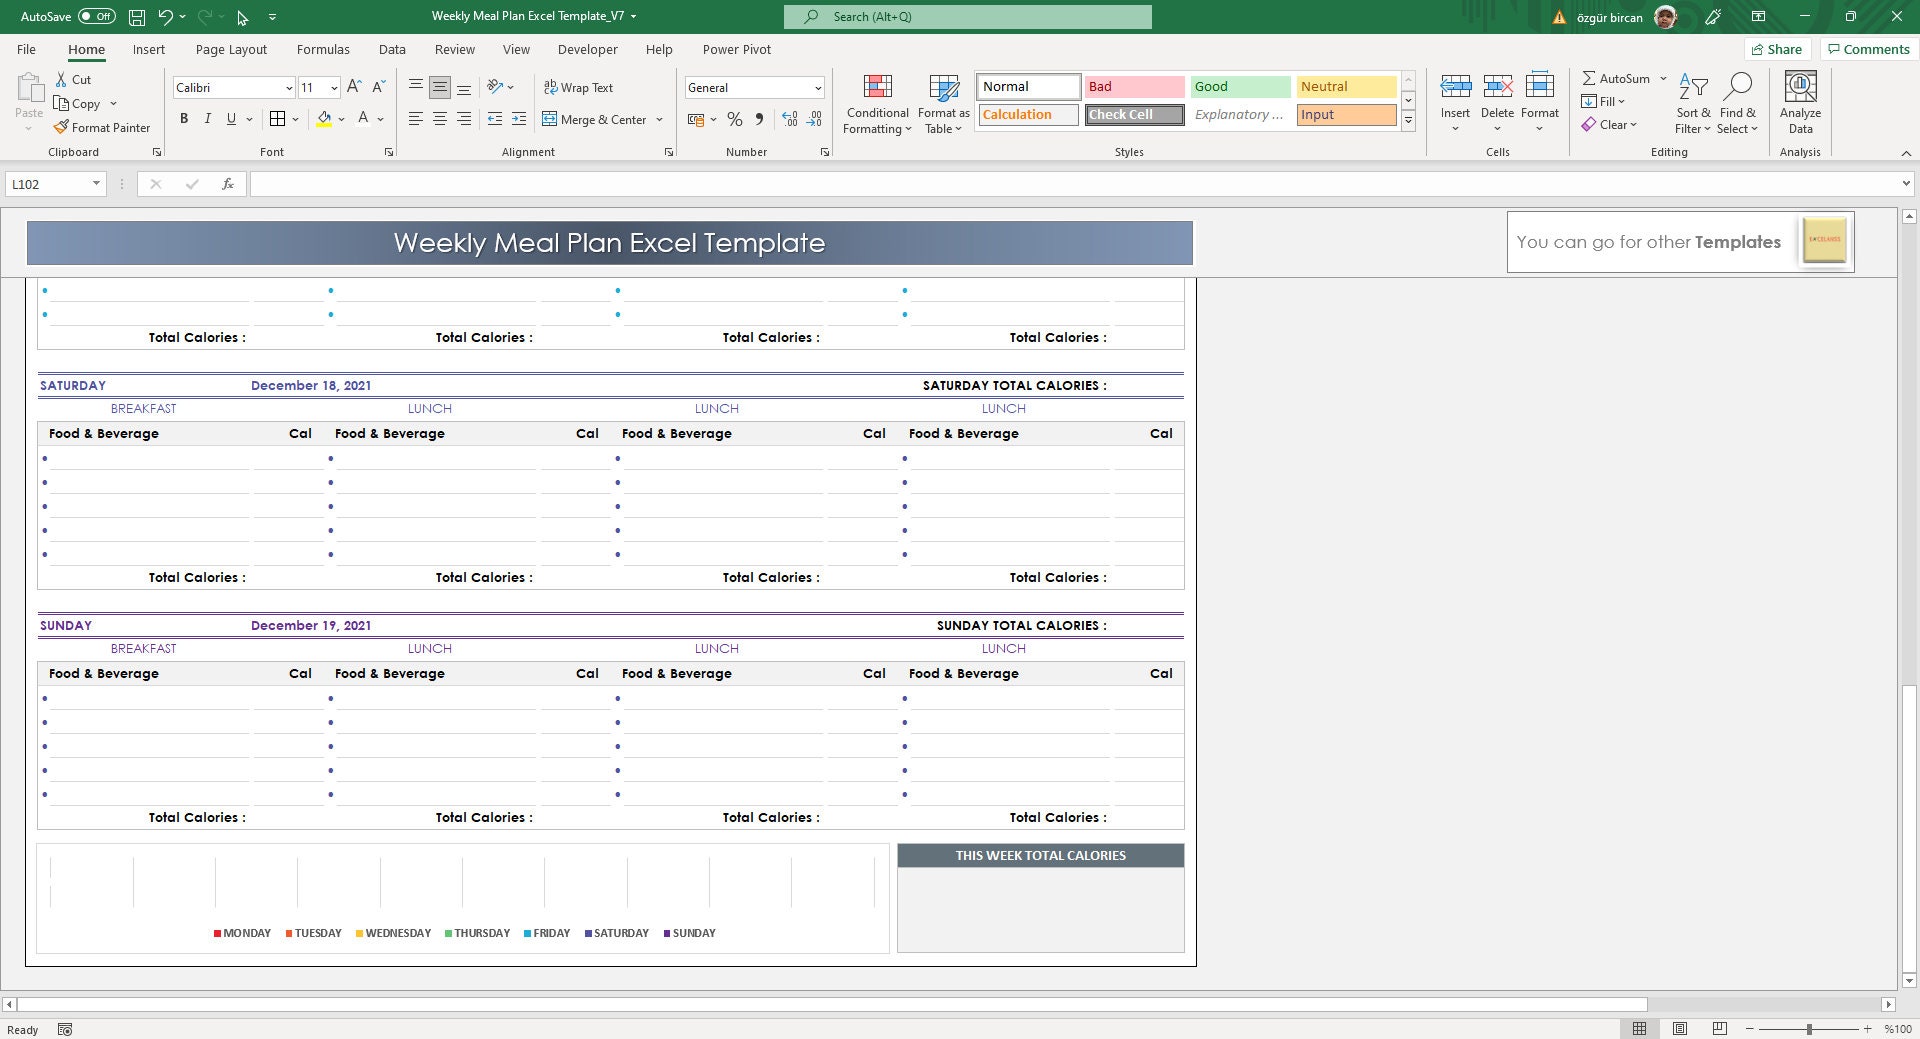The width and height of the screenshot is (1920, 1039).
Task: Click Decrease Font Size icon
Action: [x=379, y=87]
